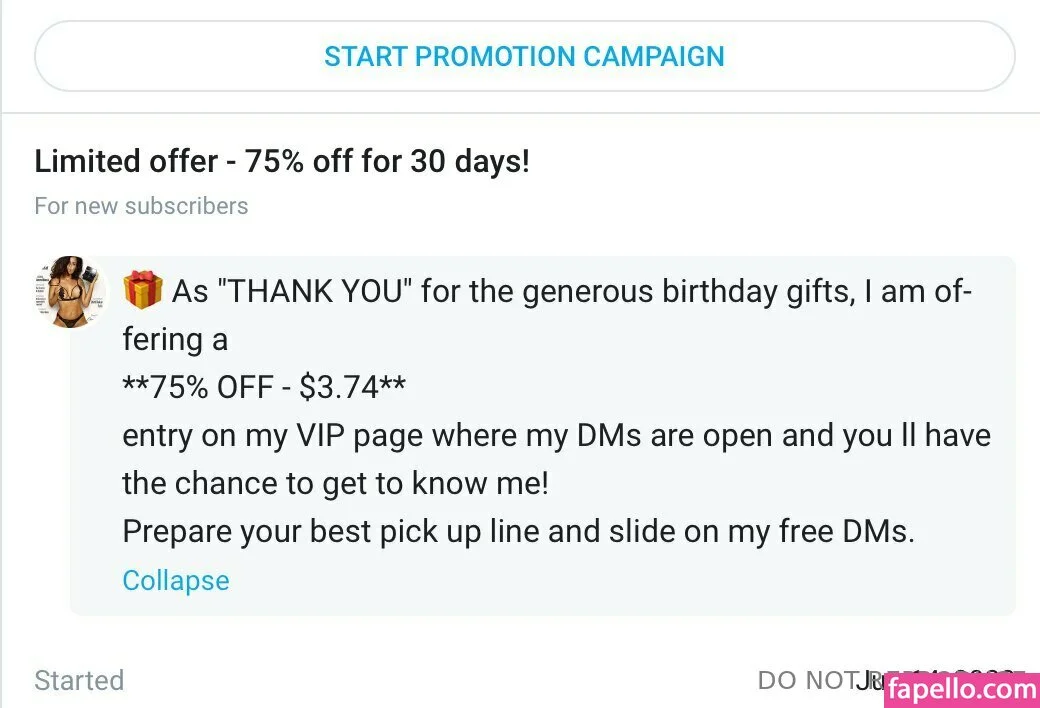Click 'the chance to get to know me!' line
The height and width of the screenshot is (708, 1040).
[x=335, y=483]
